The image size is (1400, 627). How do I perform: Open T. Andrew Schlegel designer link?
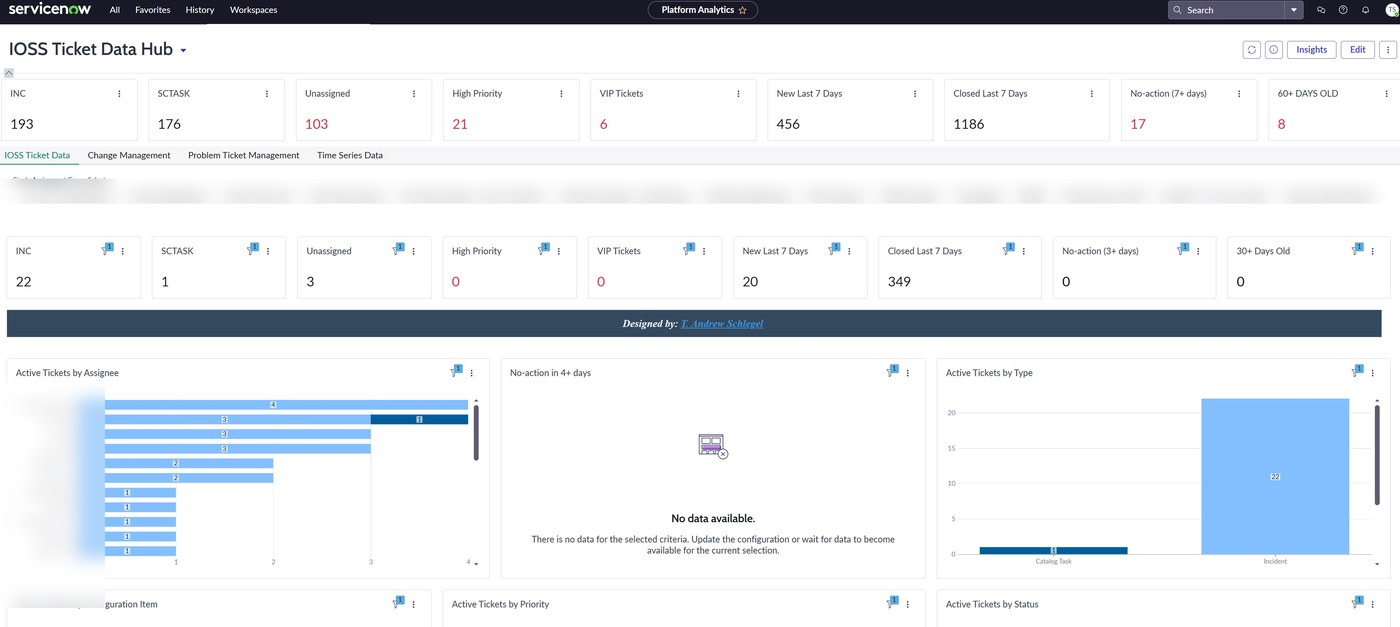722,324
